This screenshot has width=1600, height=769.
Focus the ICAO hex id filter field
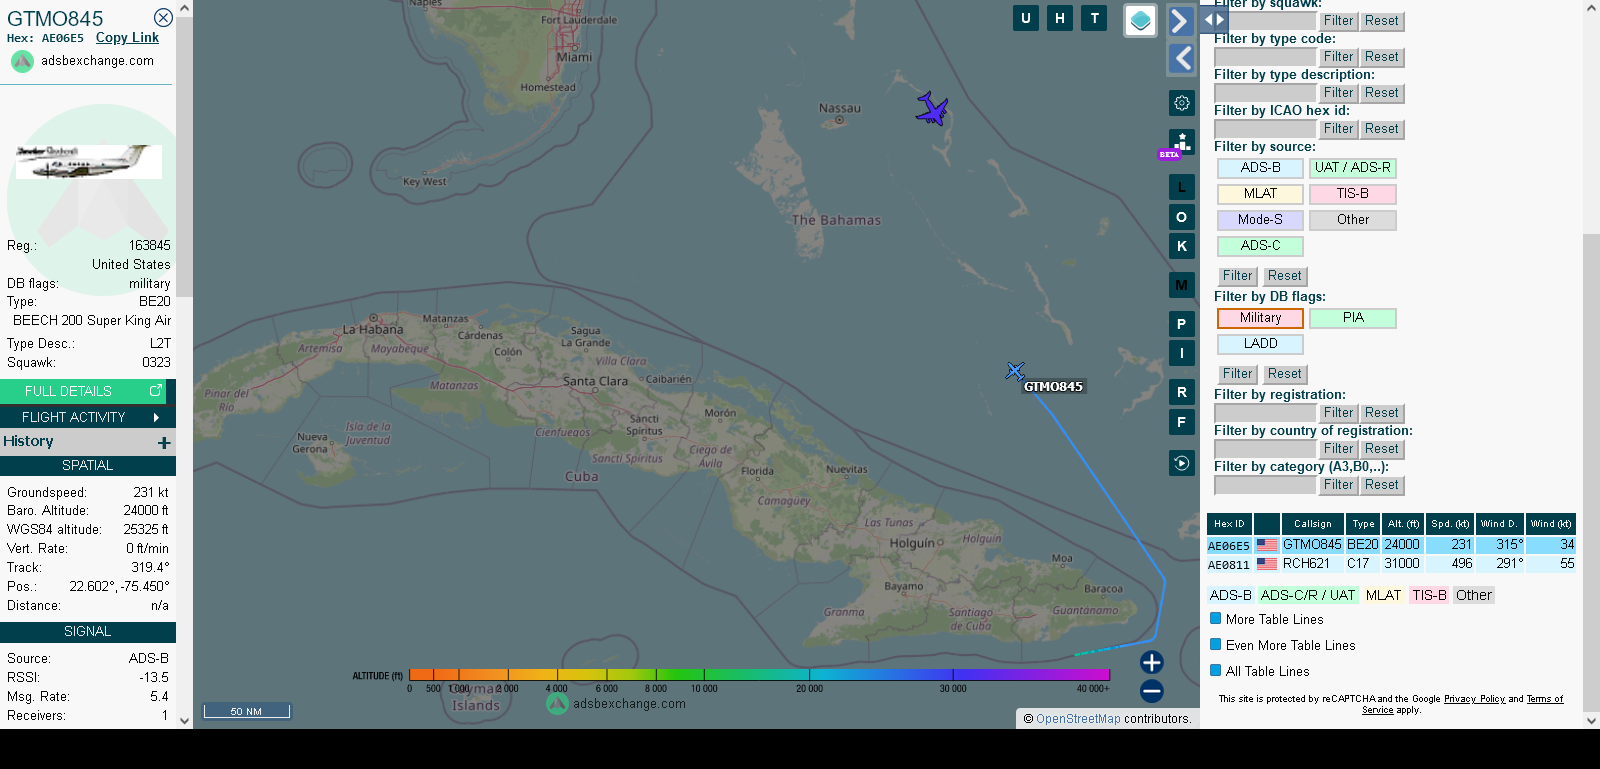click(1265, 129)
